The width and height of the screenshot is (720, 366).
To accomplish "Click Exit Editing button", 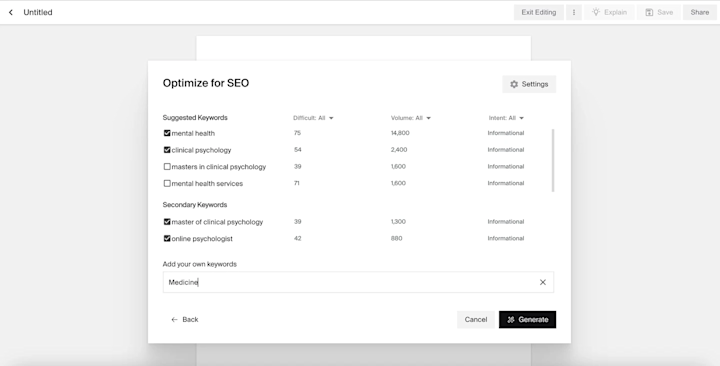I will (x=539, y=12).
